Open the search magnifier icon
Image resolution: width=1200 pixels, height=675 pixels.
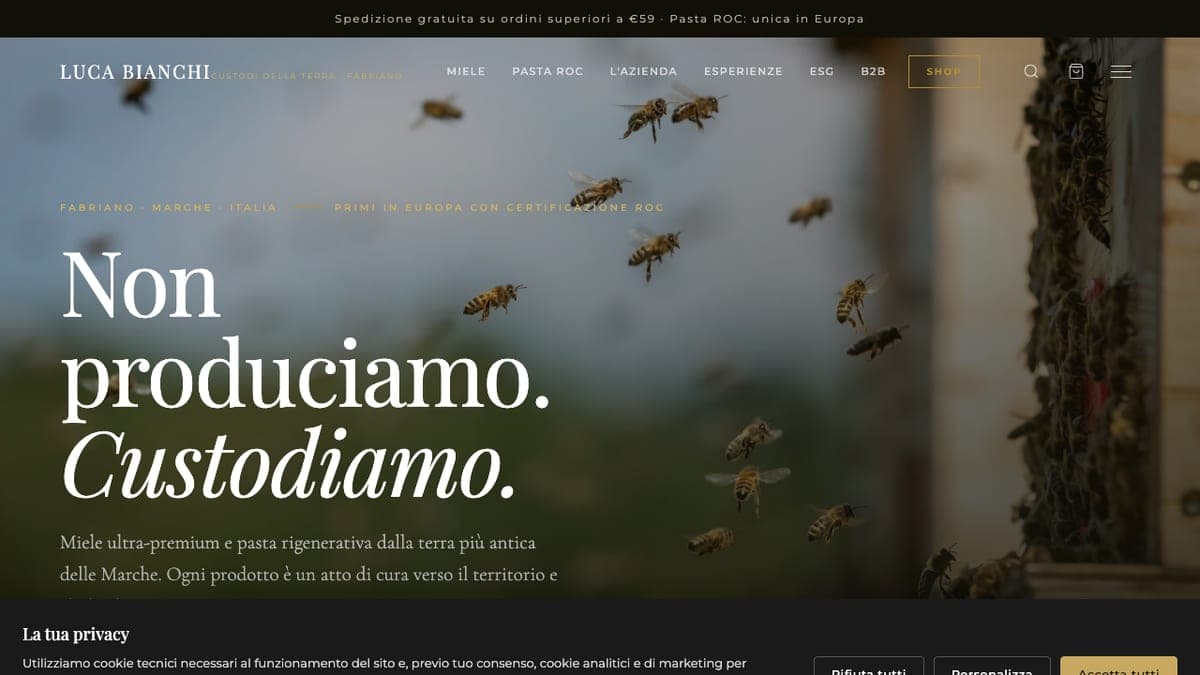(1031, 72)
